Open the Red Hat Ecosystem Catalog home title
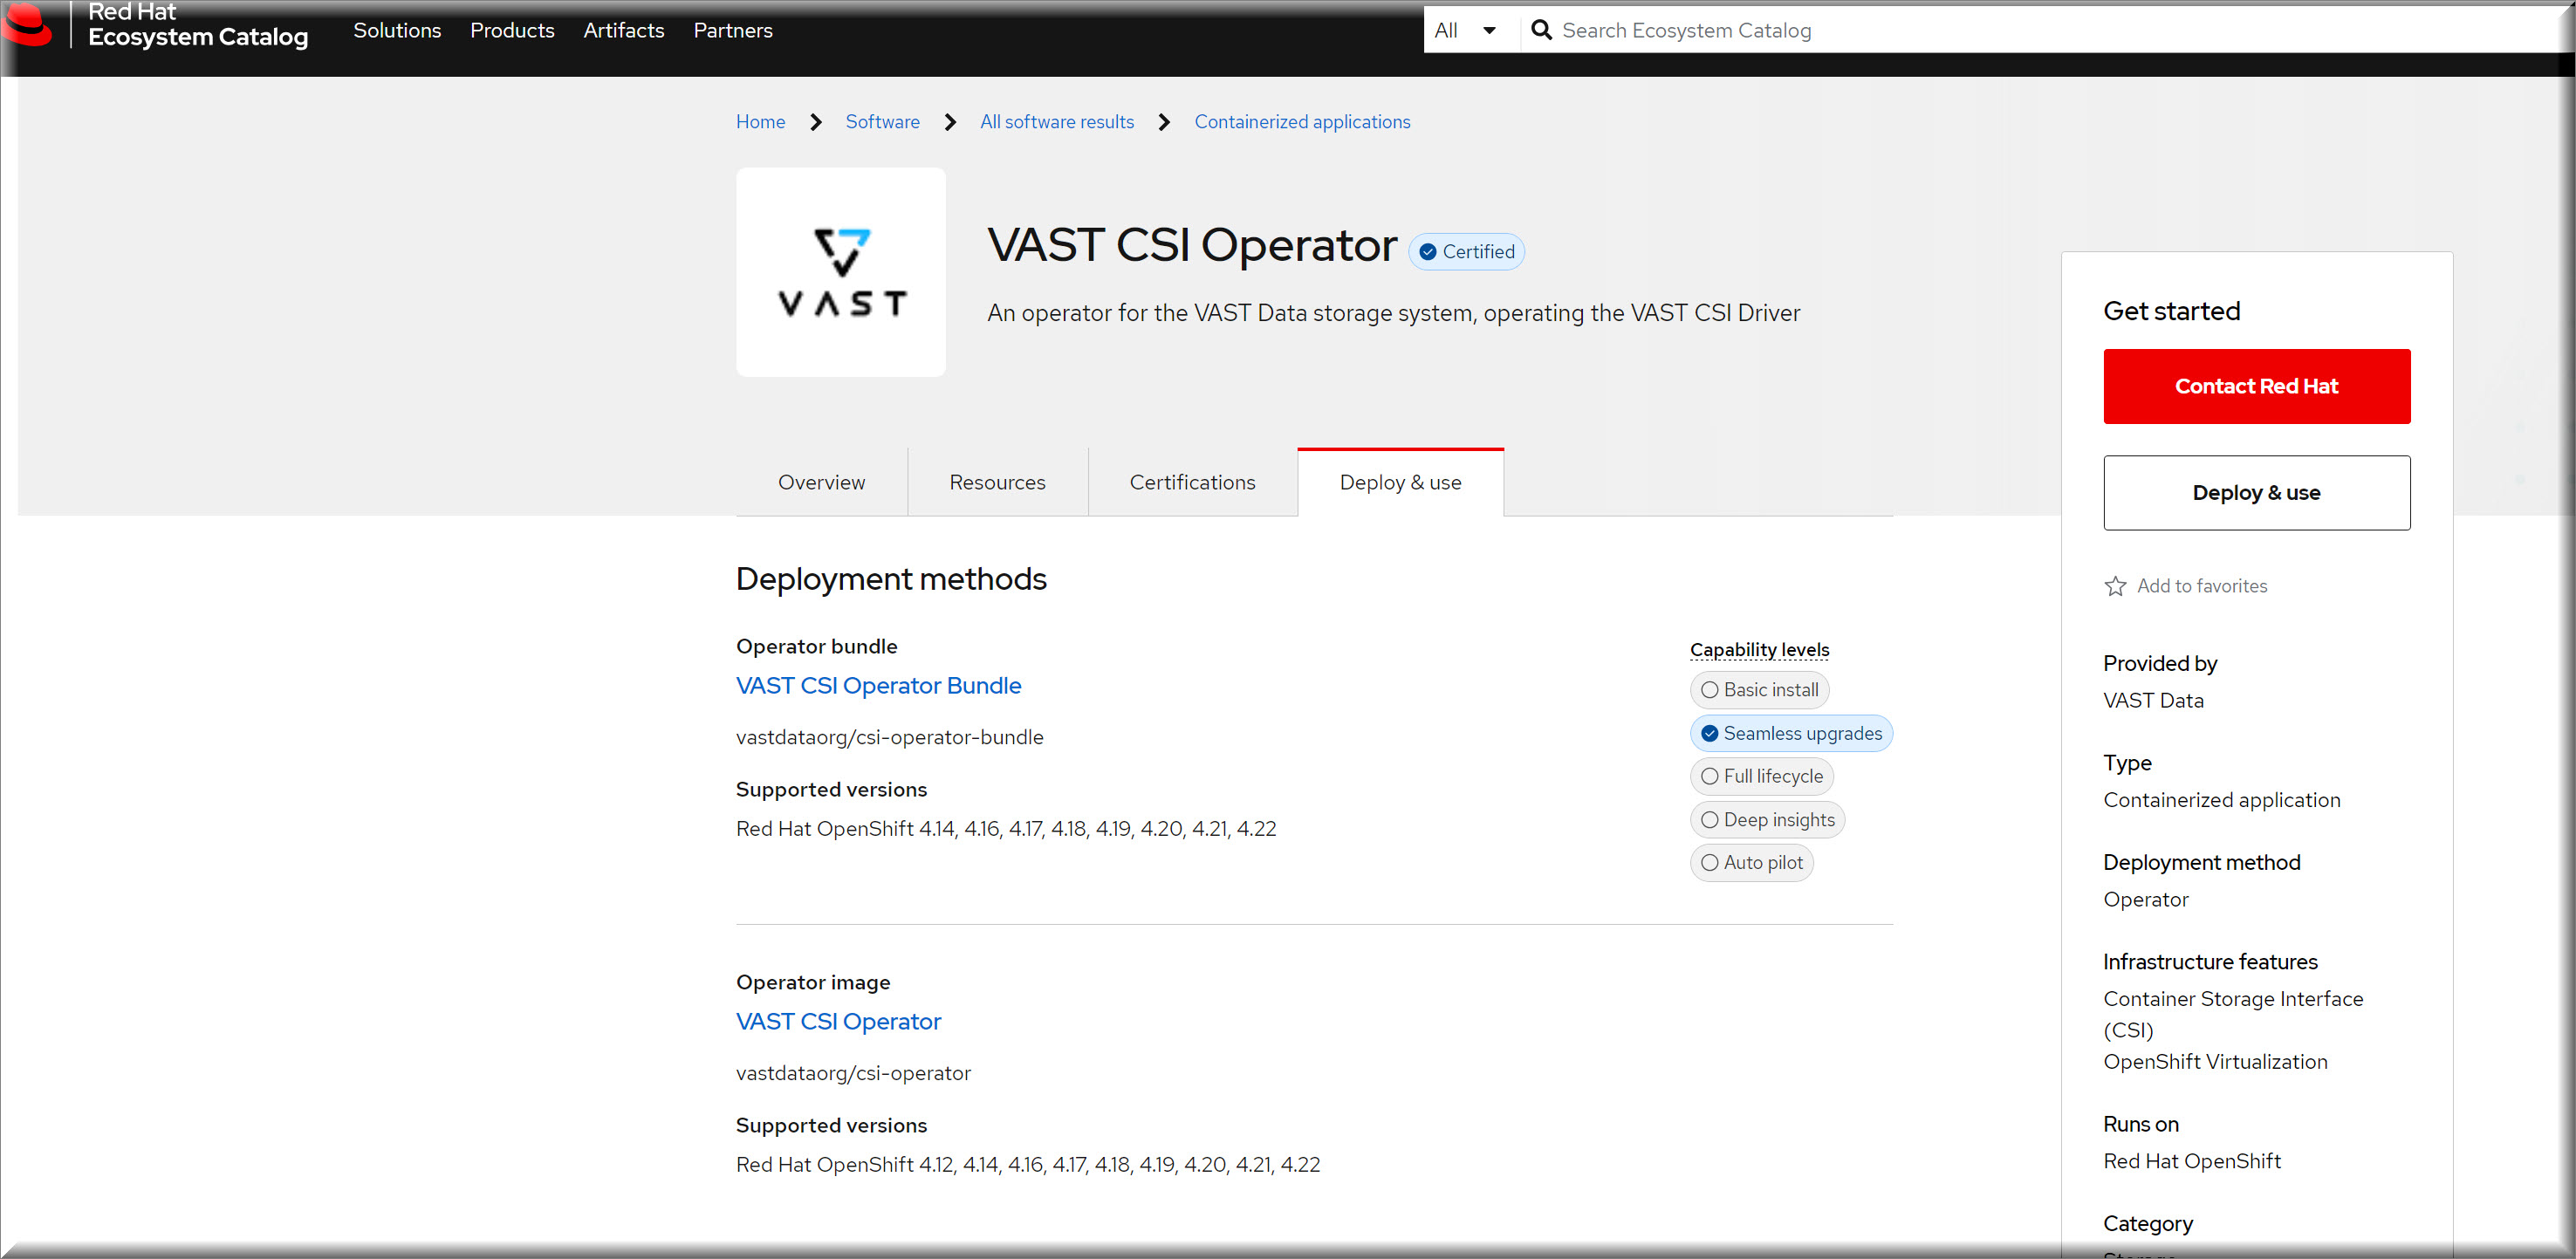Screen dimensions: 2576x1259 (x=198, y=25)
